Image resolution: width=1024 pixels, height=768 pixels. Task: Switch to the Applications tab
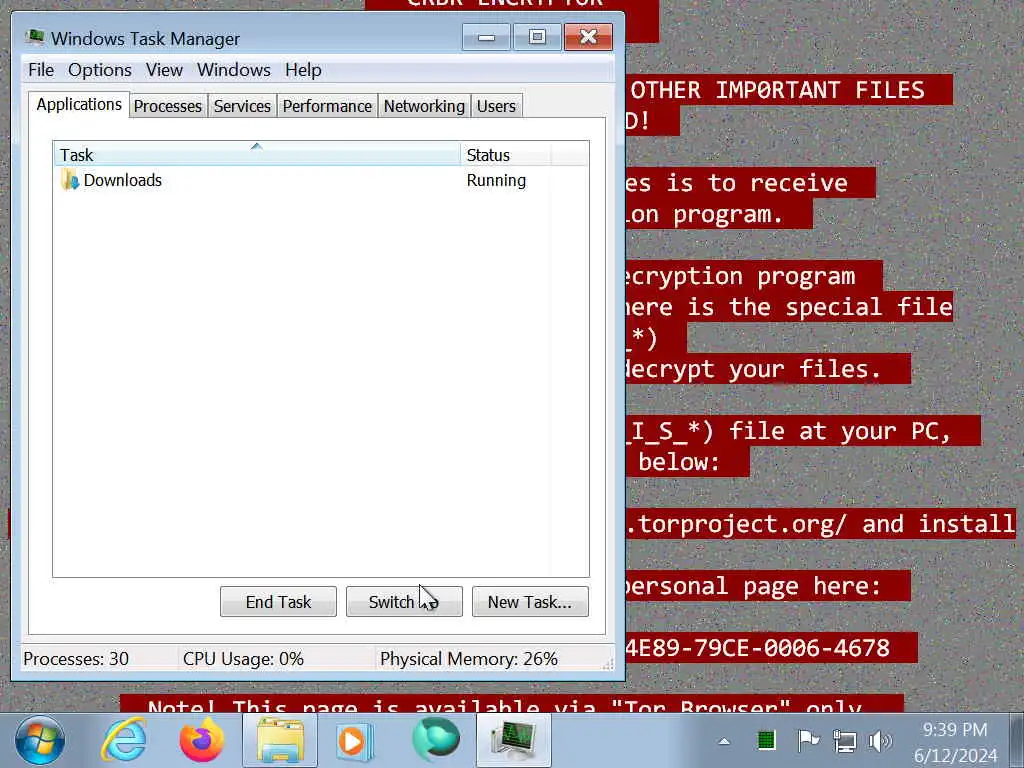point(79,104)
